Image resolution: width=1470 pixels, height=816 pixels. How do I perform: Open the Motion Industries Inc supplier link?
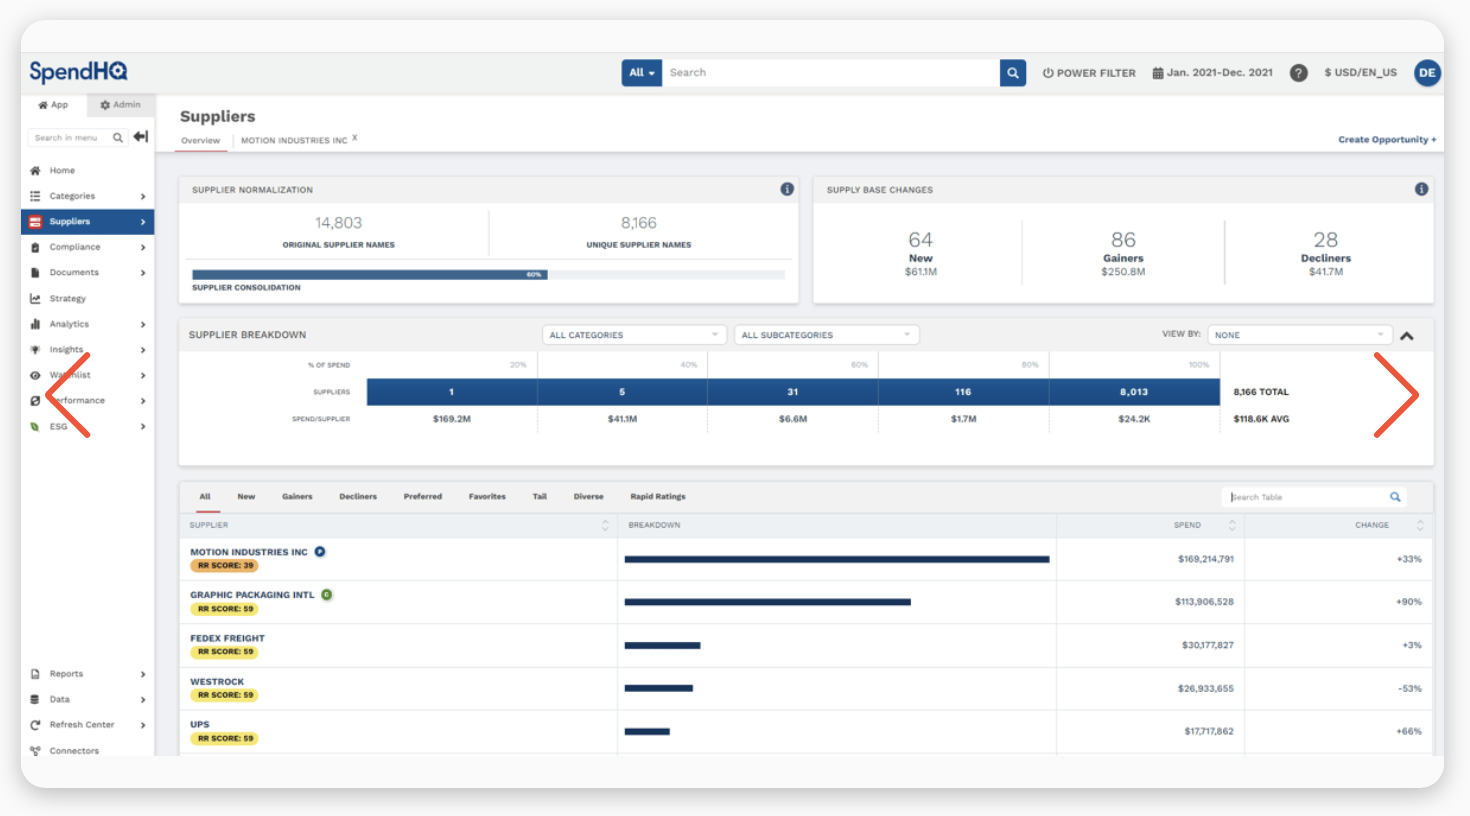(x=249, y=552)
